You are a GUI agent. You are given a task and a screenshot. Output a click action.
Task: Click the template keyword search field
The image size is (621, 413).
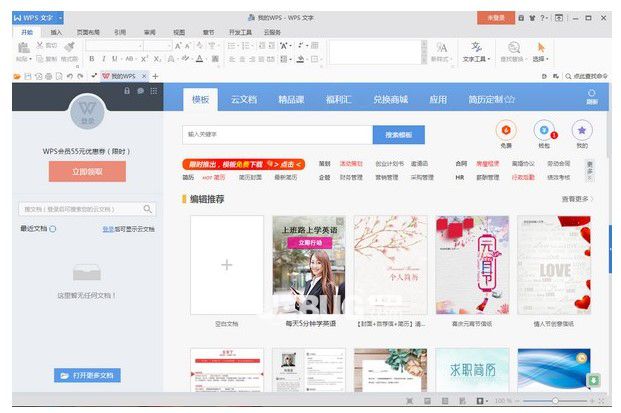coord(277,135)
